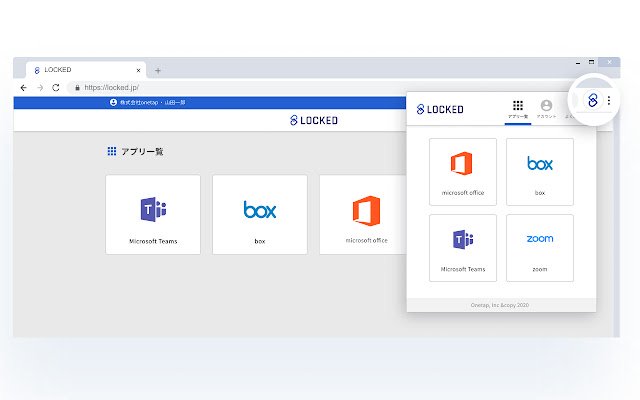Launch Microsoft Teams from the popup
The height and width of the screenshot is (400, 640).
tap(463, 248)
